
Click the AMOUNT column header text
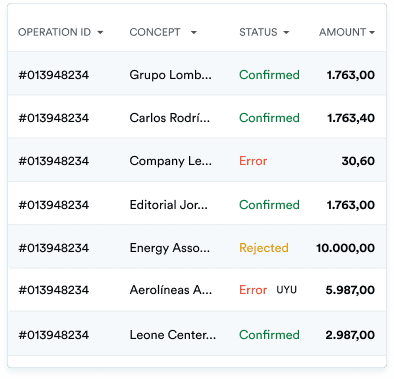[343, 32]
